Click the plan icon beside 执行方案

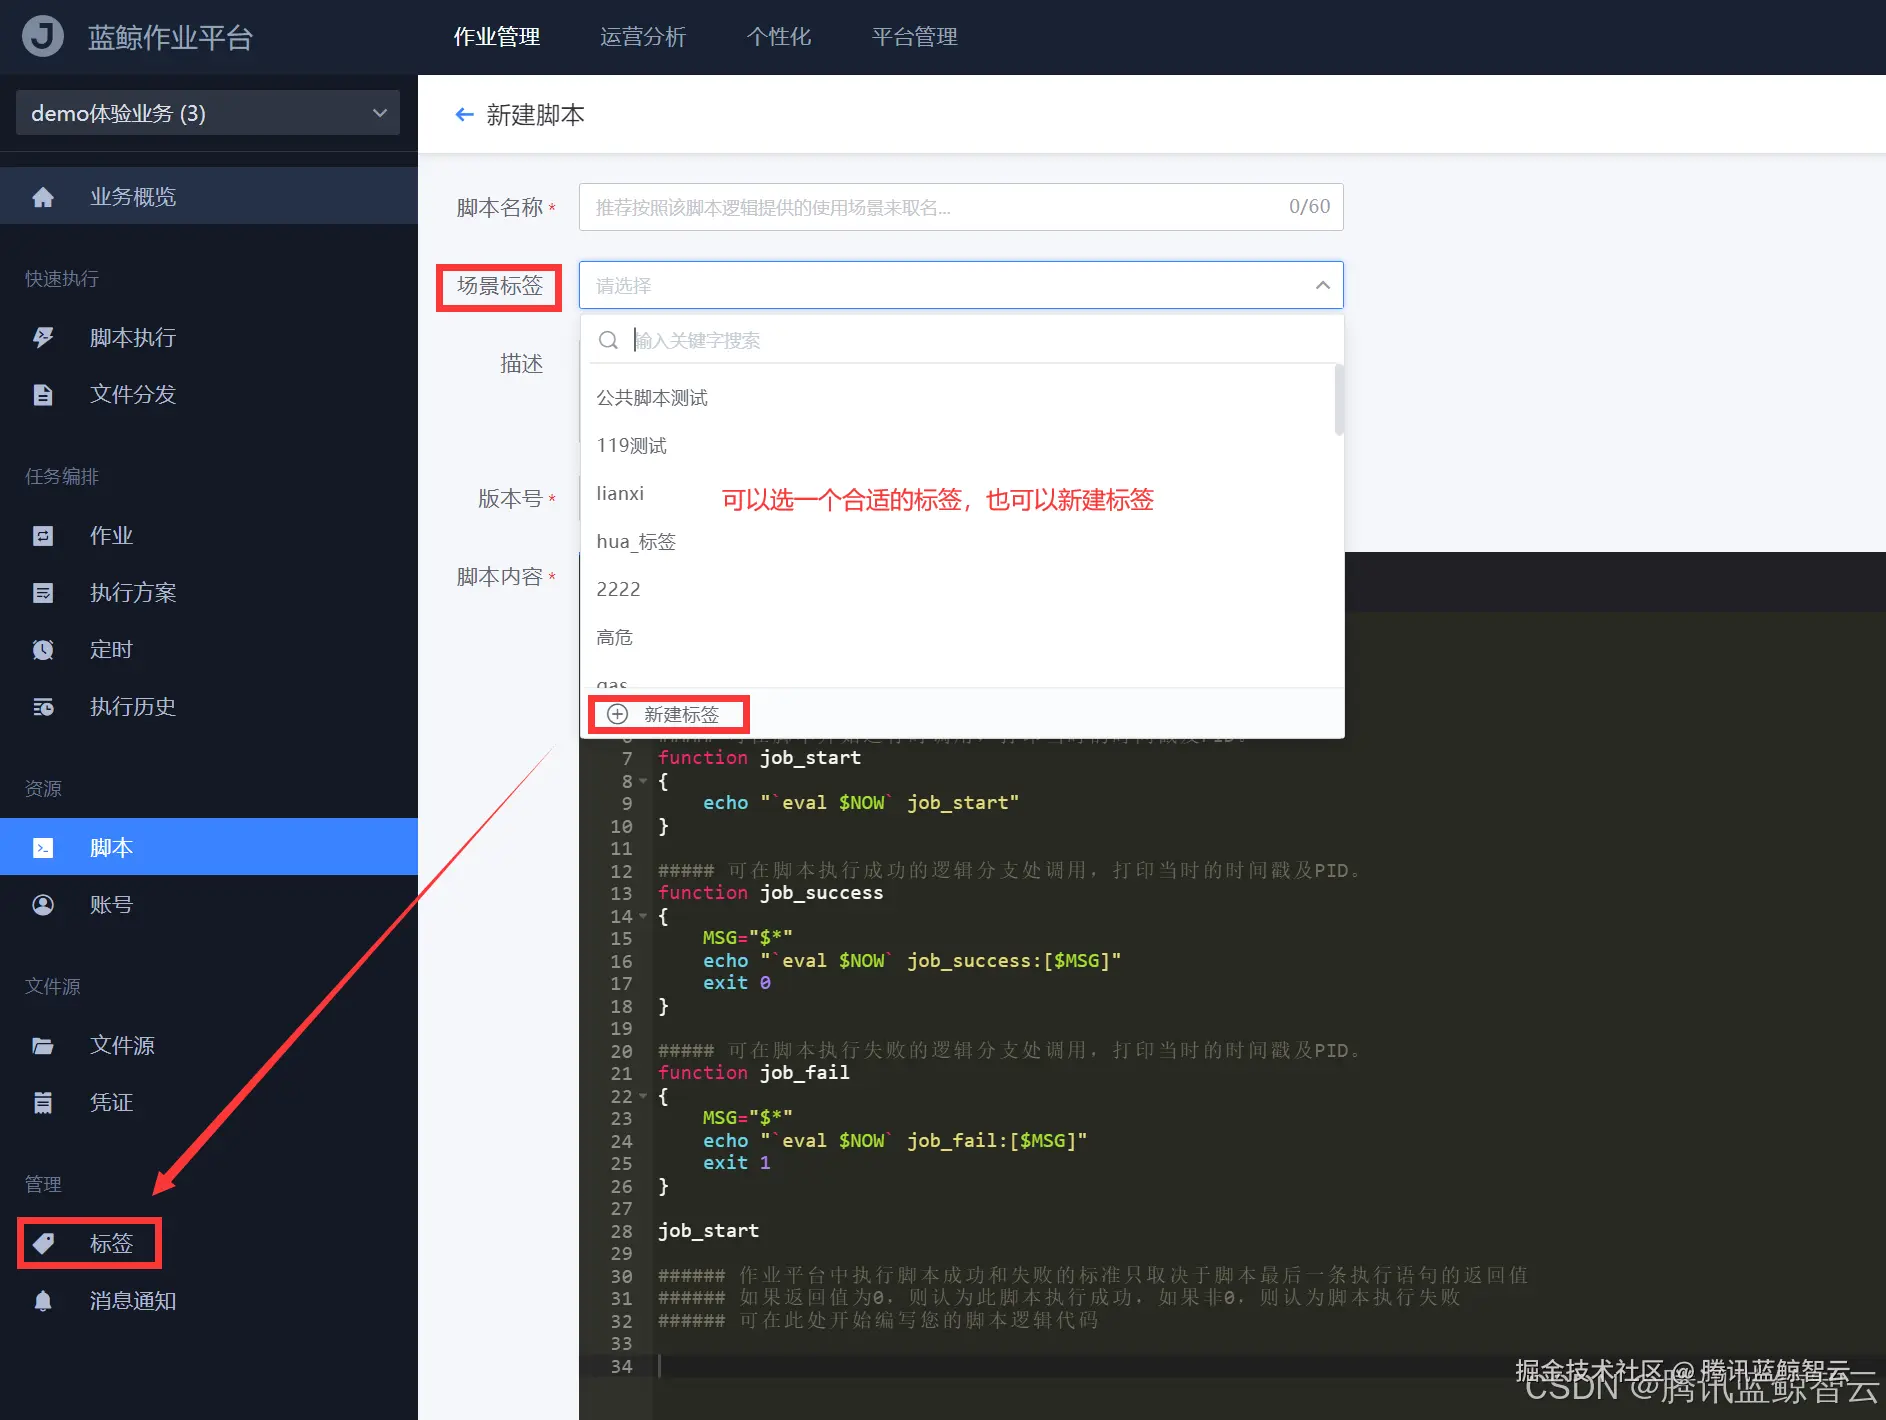click(x=43, y=593)
